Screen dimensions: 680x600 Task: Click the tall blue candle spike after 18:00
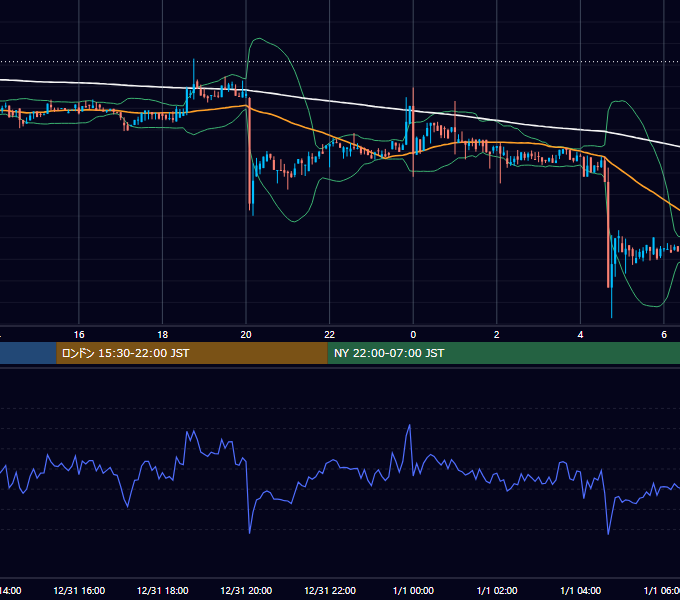pyautogui.click(x=193, y=78)
